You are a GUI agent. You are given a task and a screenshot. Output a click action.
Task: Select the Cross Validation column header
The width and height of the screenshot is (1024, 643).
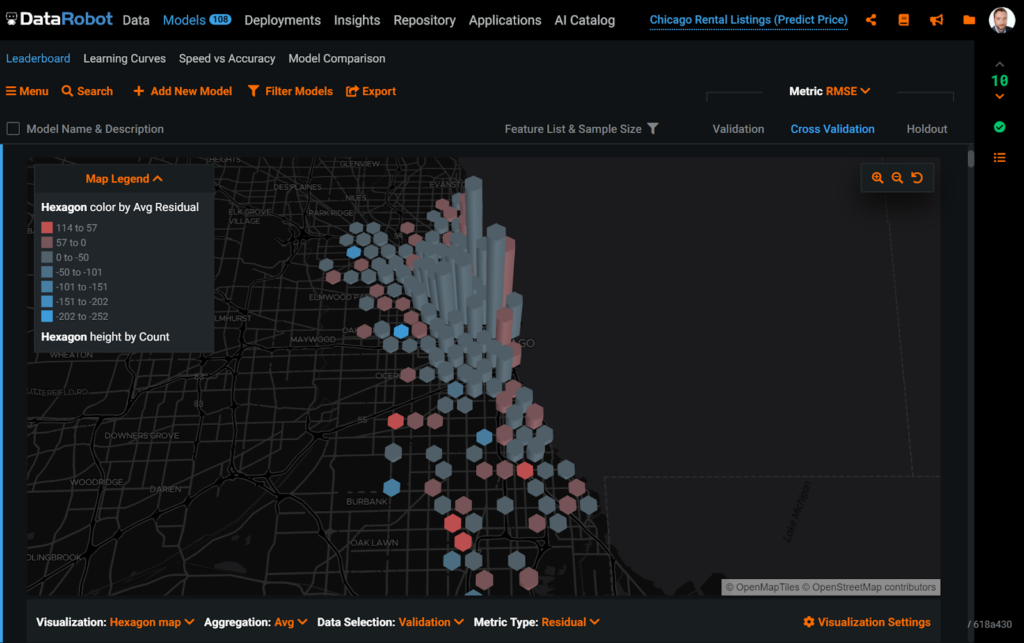(x=832, y=129)
